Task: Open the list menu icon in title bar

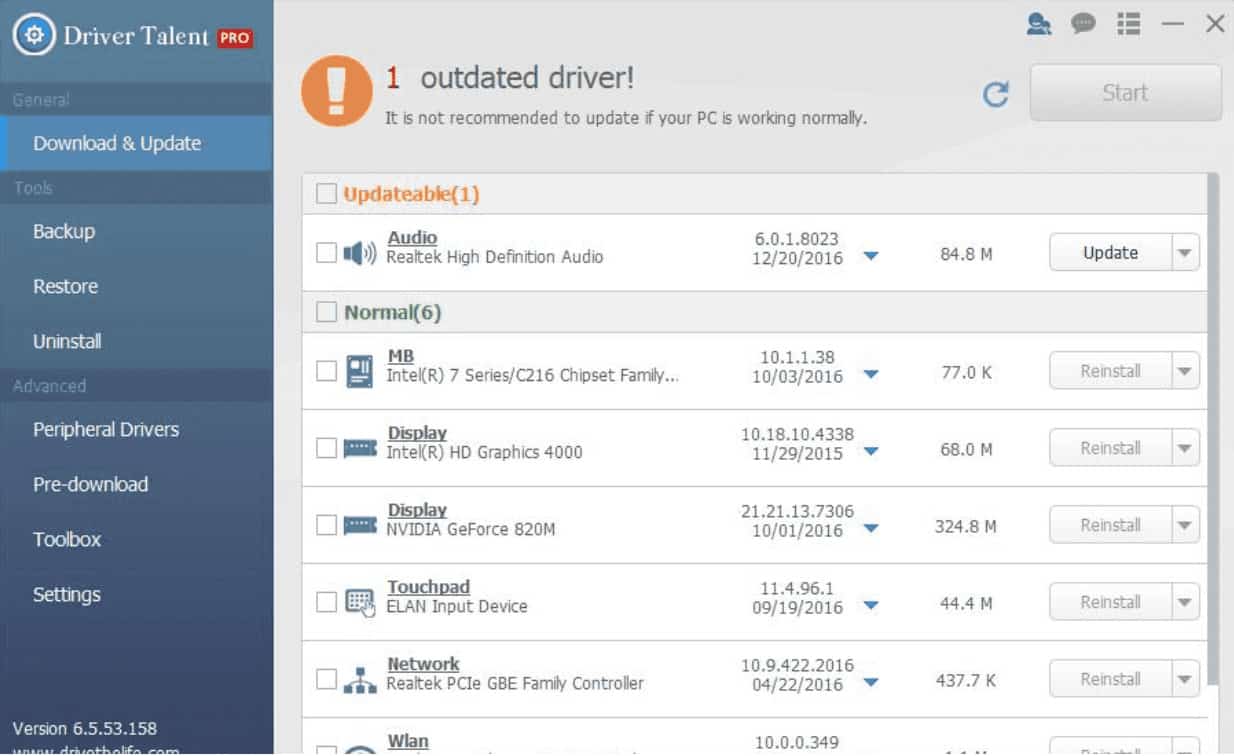Action: [1128, 24]
